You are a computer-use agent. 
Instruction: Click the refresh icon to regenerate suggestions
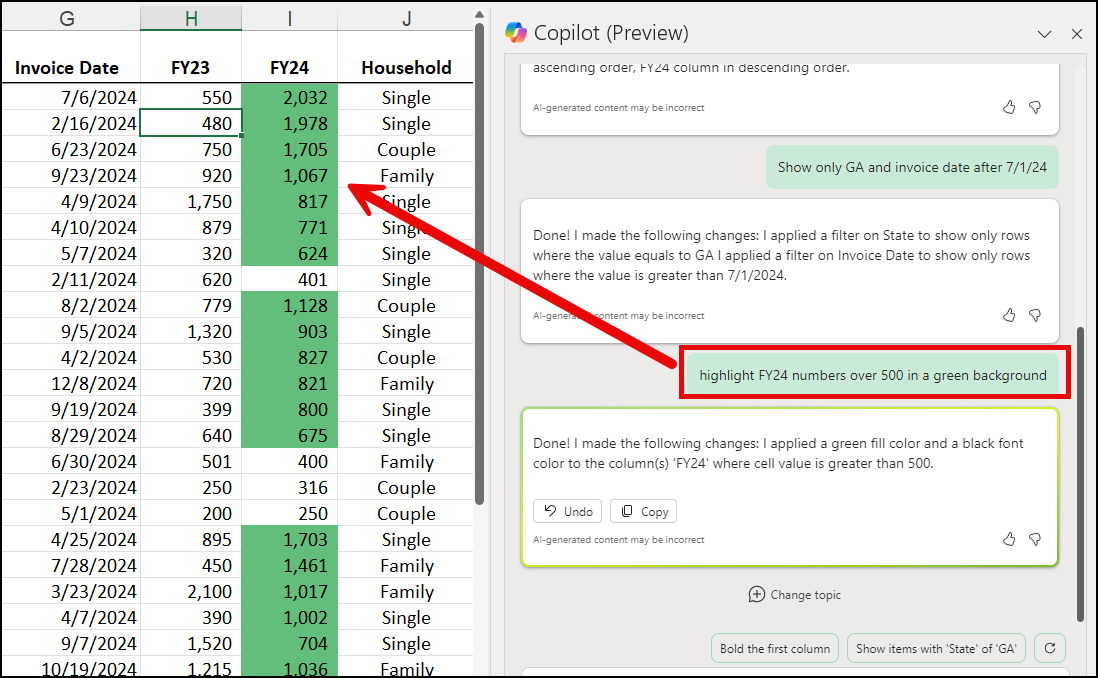[1049, 648]
